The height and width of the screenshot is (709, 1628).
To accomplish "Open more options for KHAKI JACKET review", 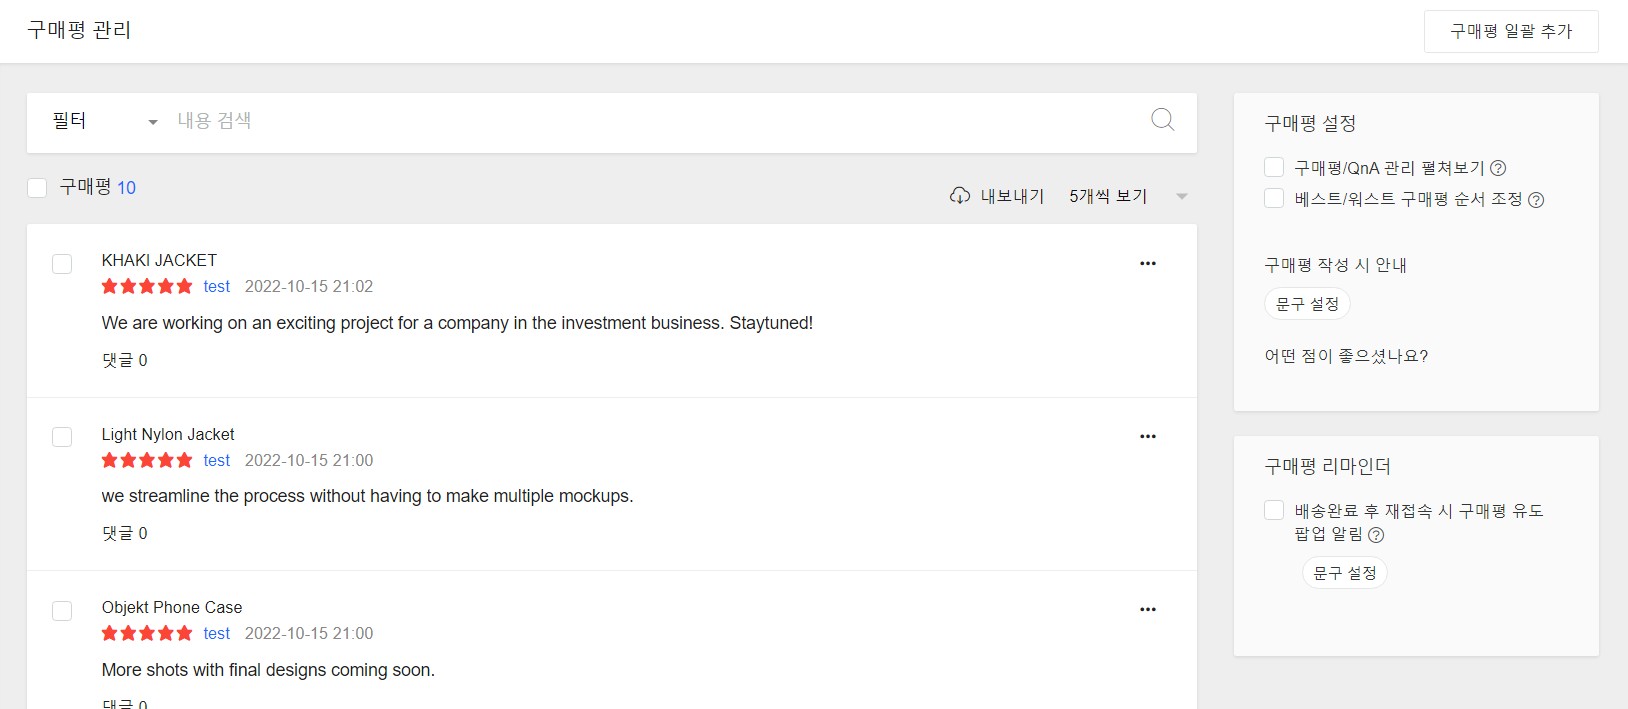I will pyautogui.click(x=1148, y=264).
